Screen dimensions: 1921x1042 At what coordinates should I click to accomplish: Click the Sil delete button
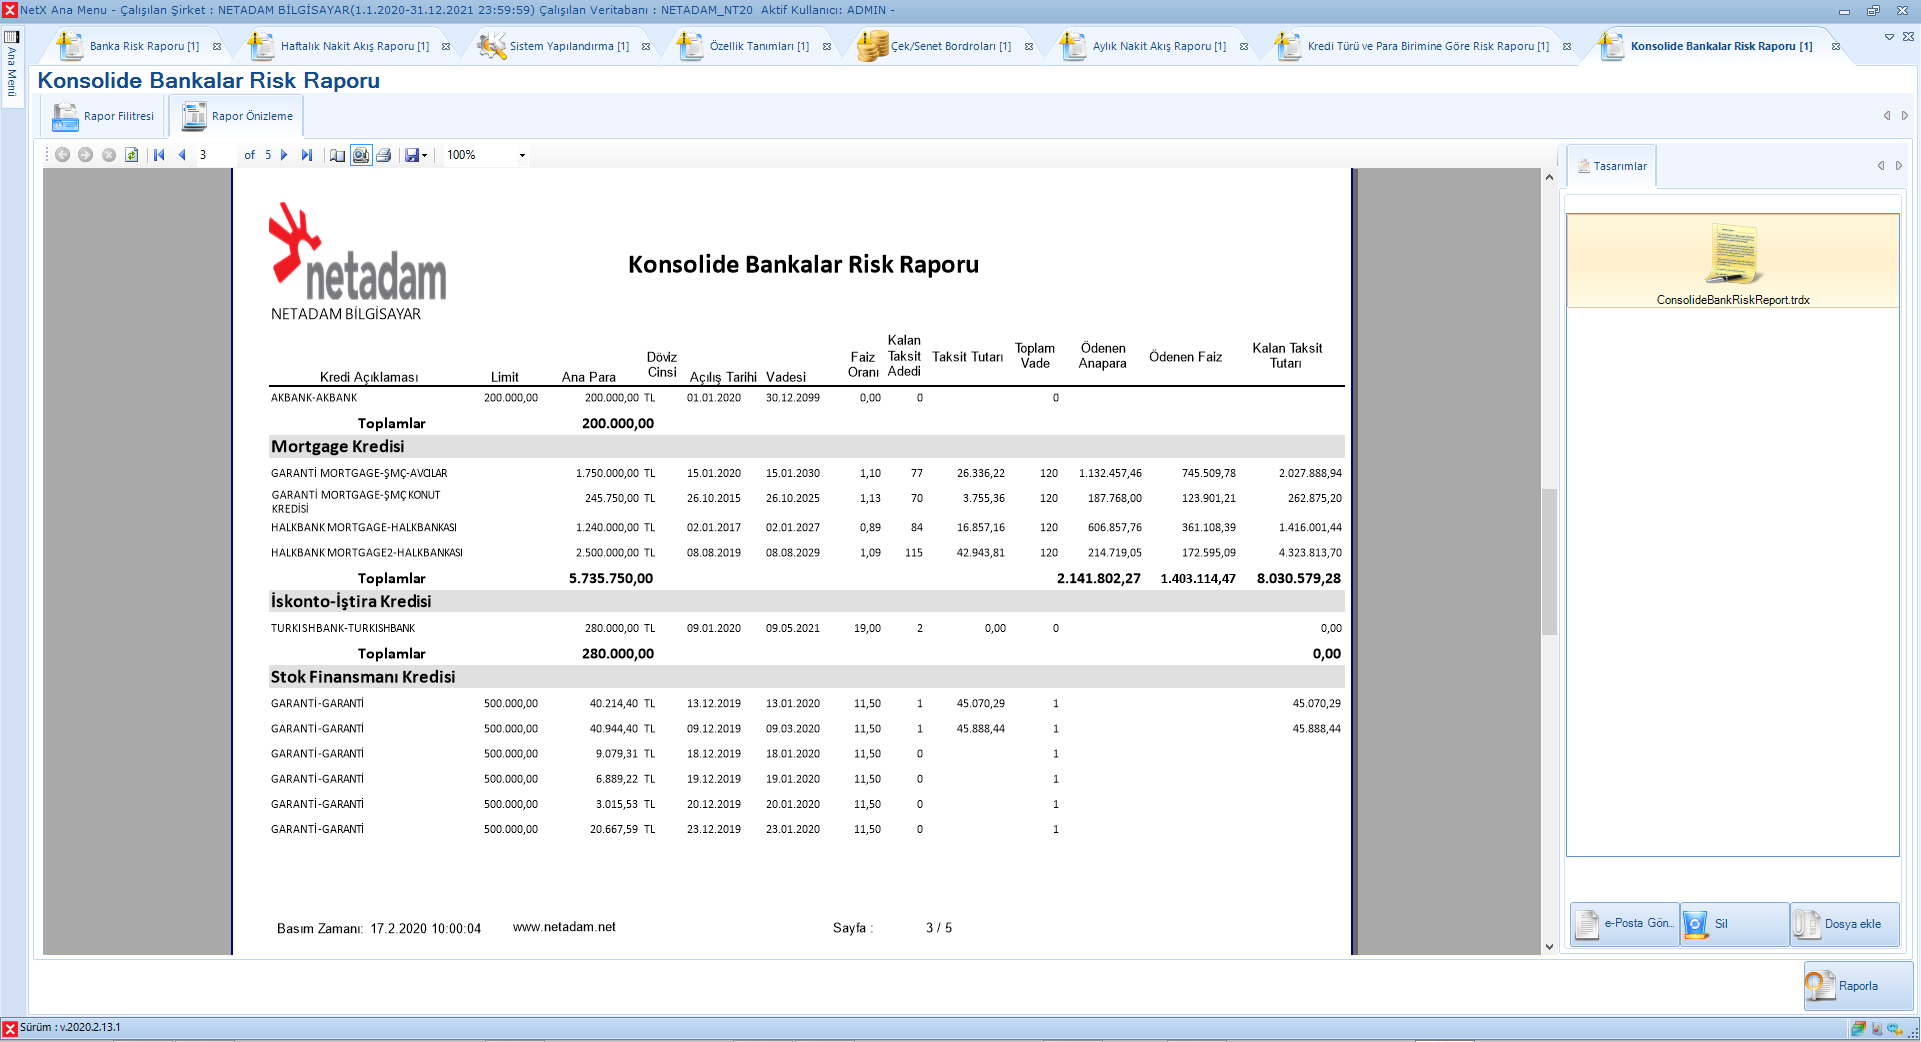[1735, 924]
